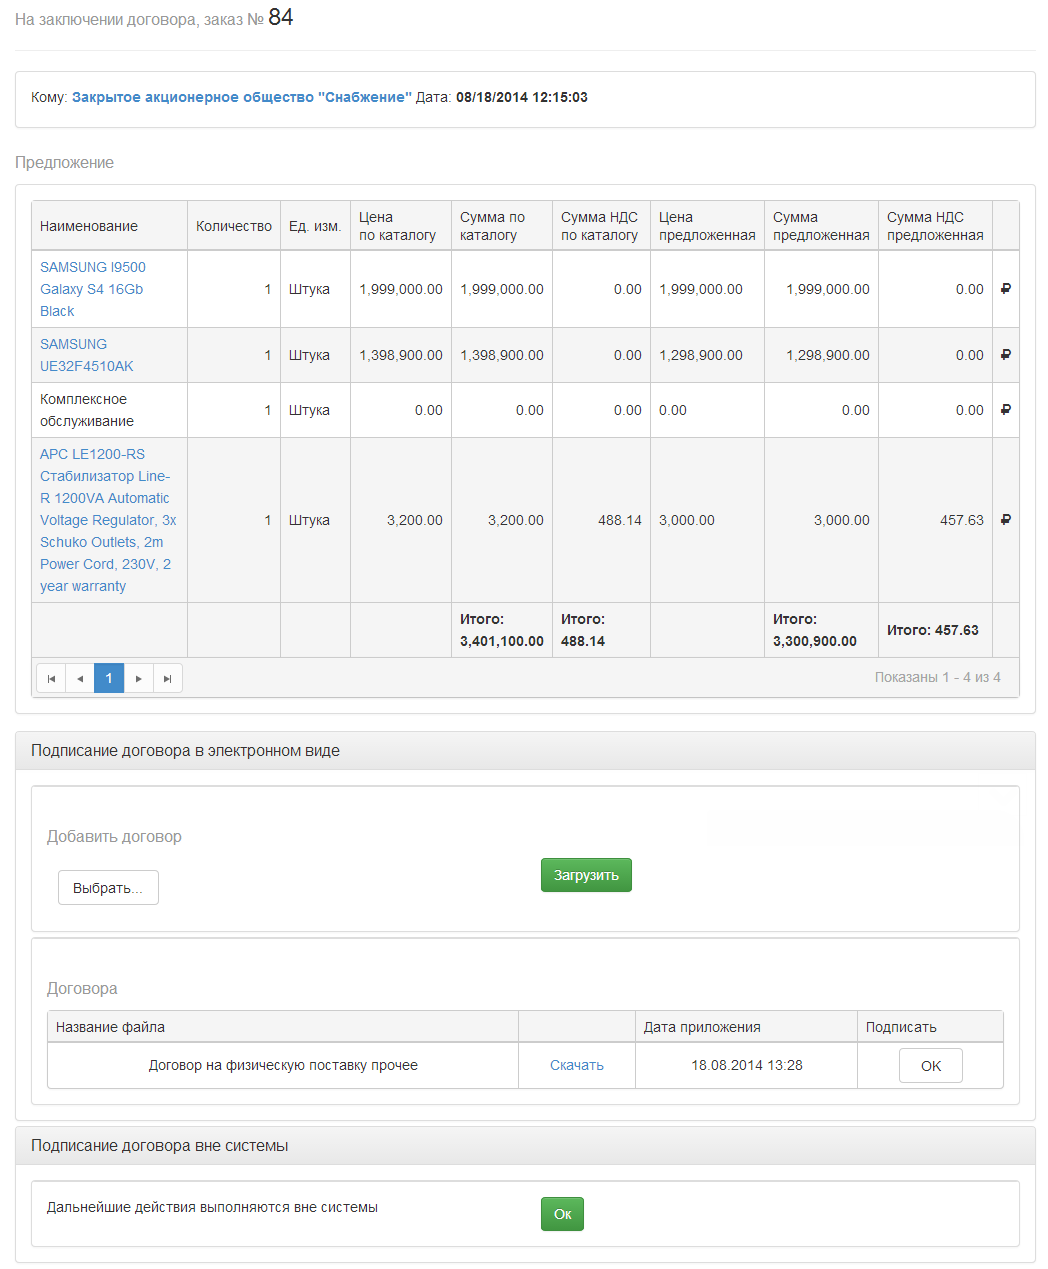
Task: Click ruble icon in Комплексное обслуживание row
Action: pos(1005,410)
